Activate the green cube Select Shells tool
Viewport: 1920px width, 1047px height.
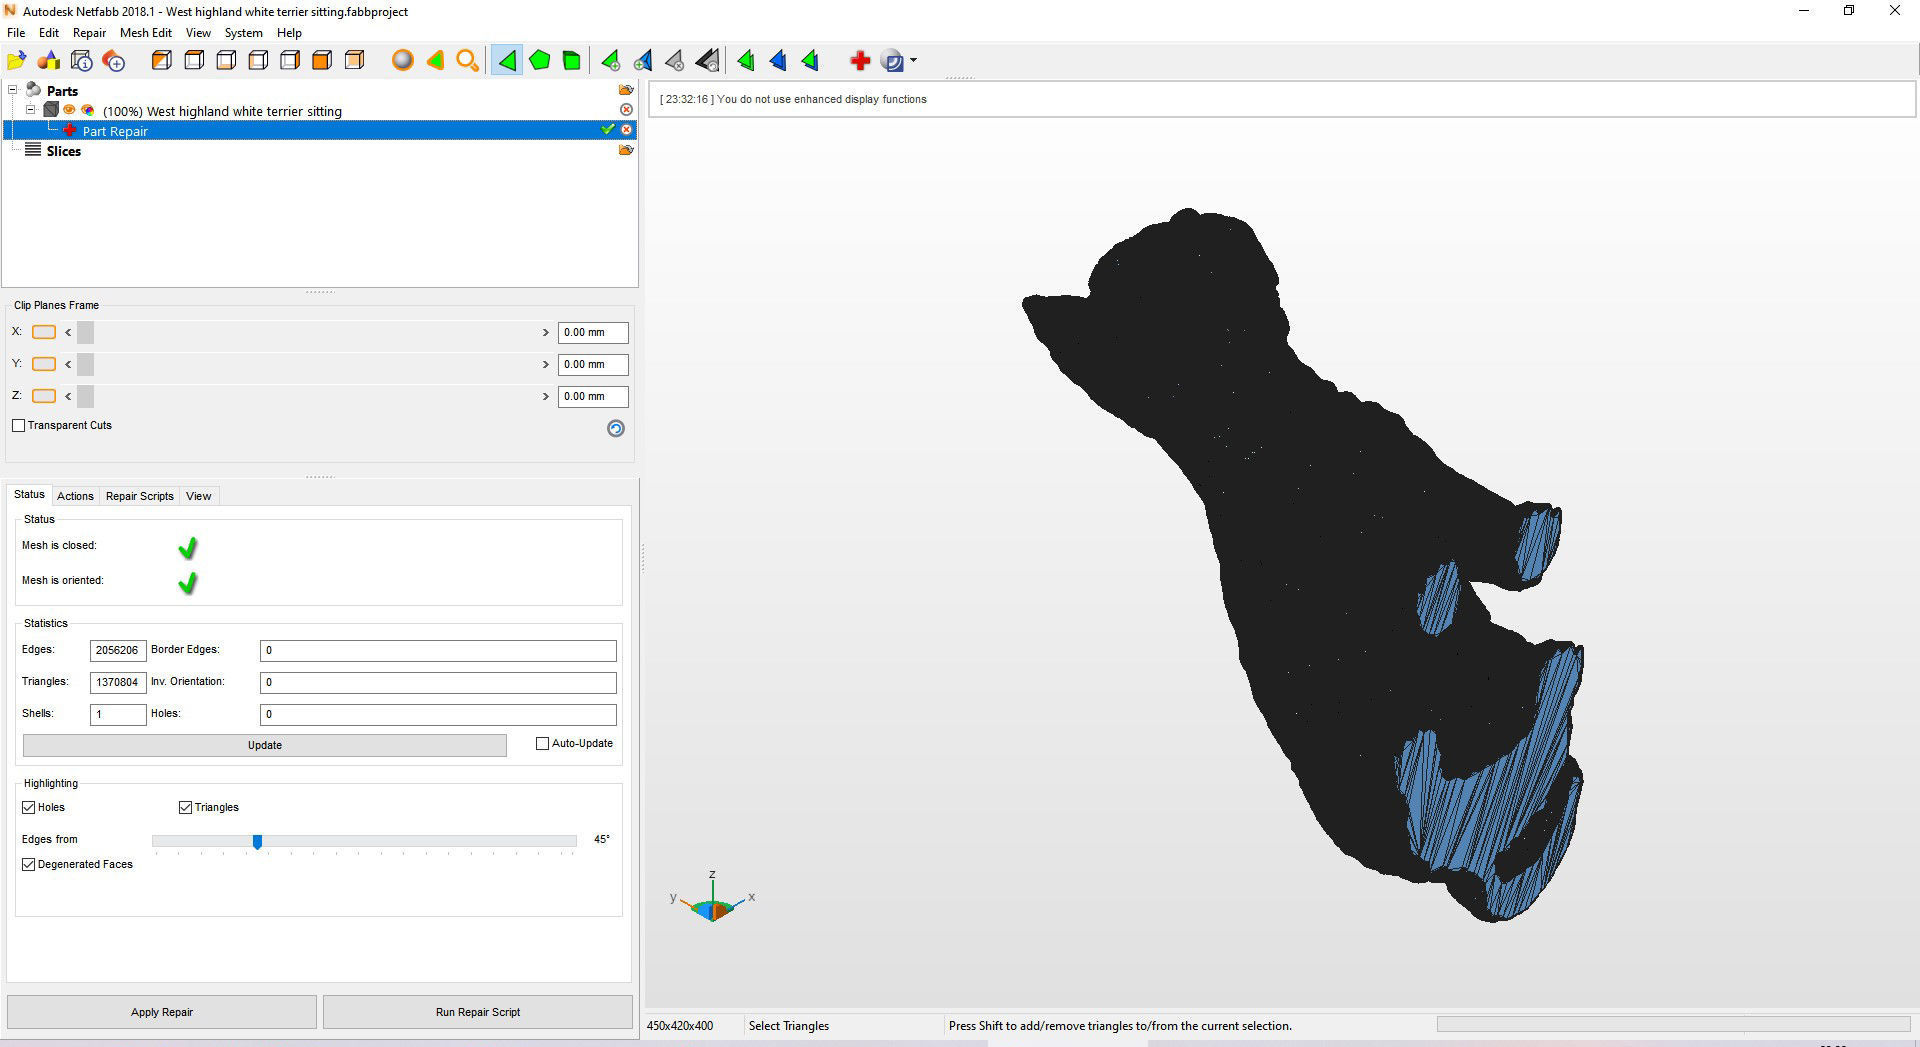click(571, 61)
